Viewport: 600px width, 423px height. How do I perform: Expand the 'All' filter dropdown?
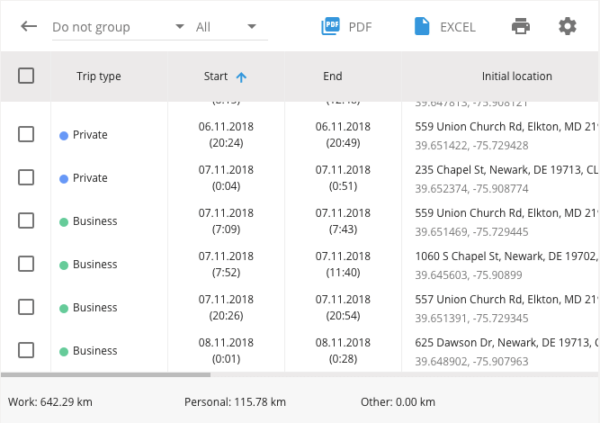pos(227,27)
